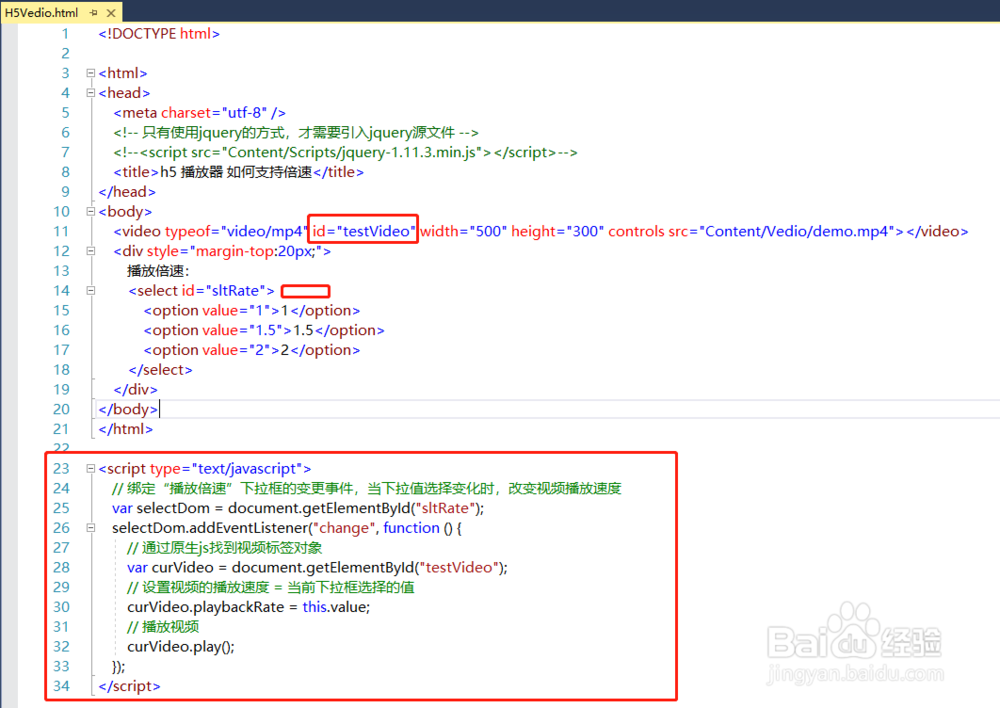Click line number 11 in the gutter
The image size is (1000, 708).
(61, 232)
